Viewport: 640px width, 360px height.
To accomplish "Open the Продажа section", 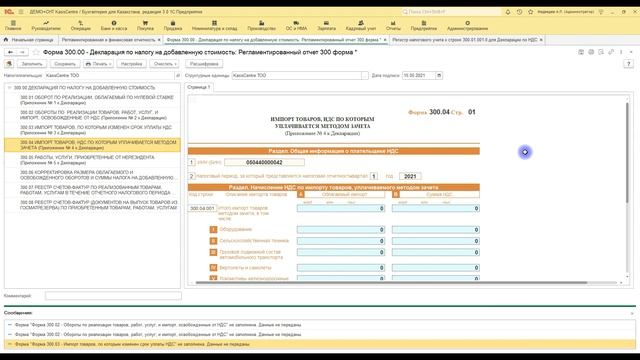I will (x=173, y=26).
